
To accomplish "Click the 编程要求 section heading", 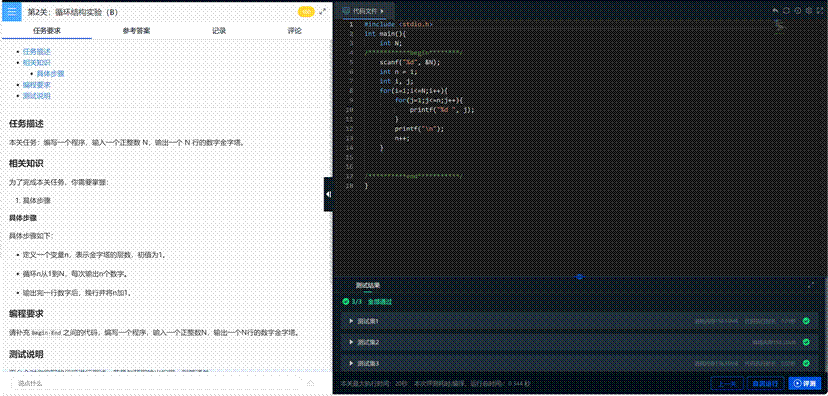I will point(26,313).
